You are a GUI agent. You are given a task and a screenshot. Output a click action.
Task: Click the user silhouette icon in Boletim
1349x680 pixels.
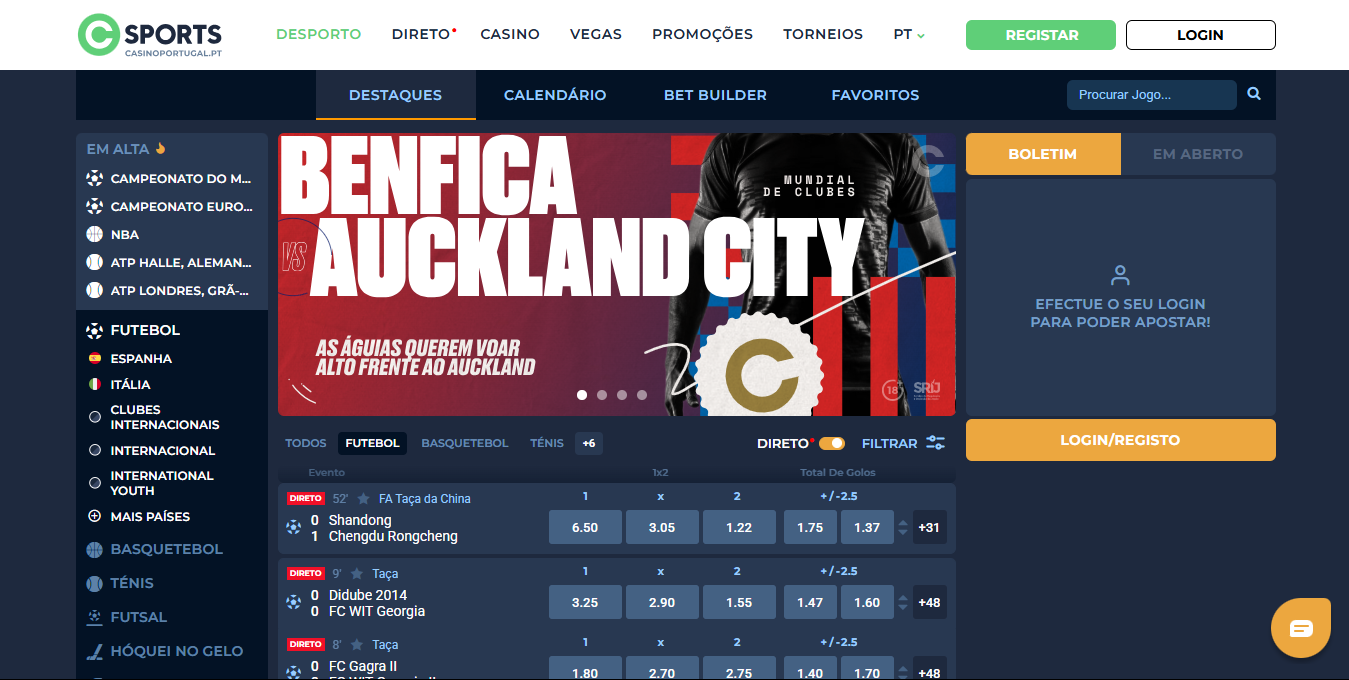coord(1120,275)
